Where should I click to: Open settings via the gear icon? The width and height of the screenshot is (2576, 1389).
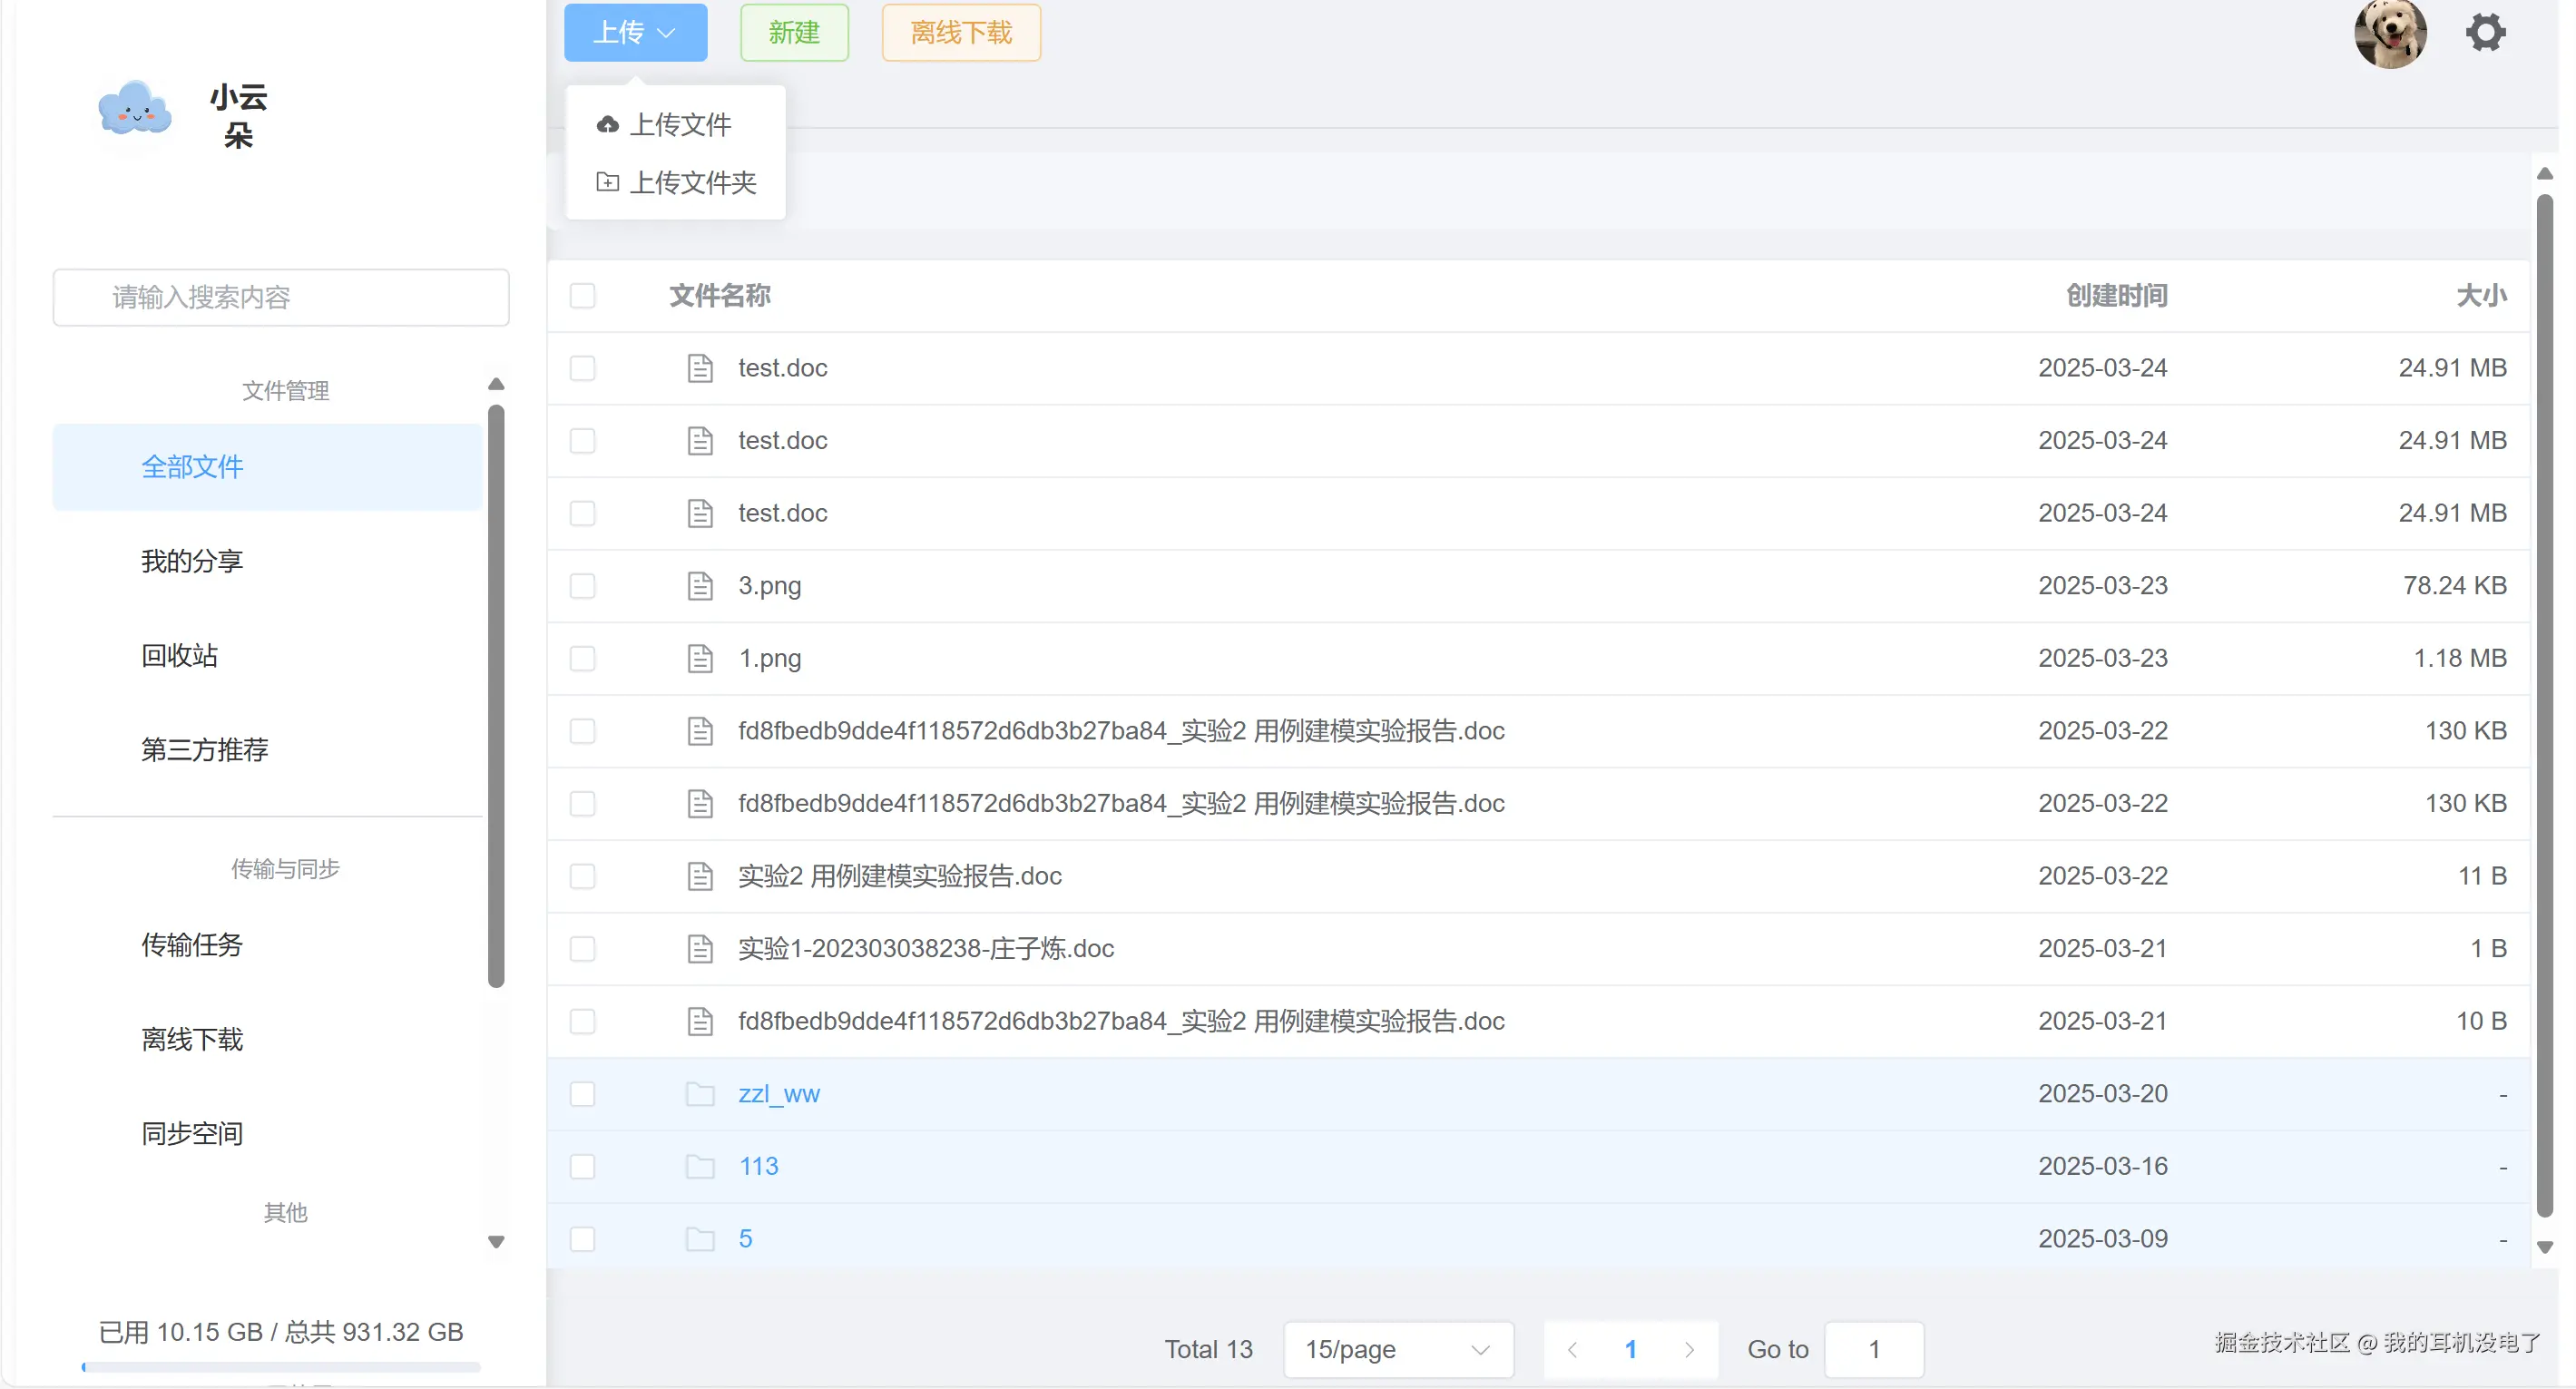click(2484, 33)
